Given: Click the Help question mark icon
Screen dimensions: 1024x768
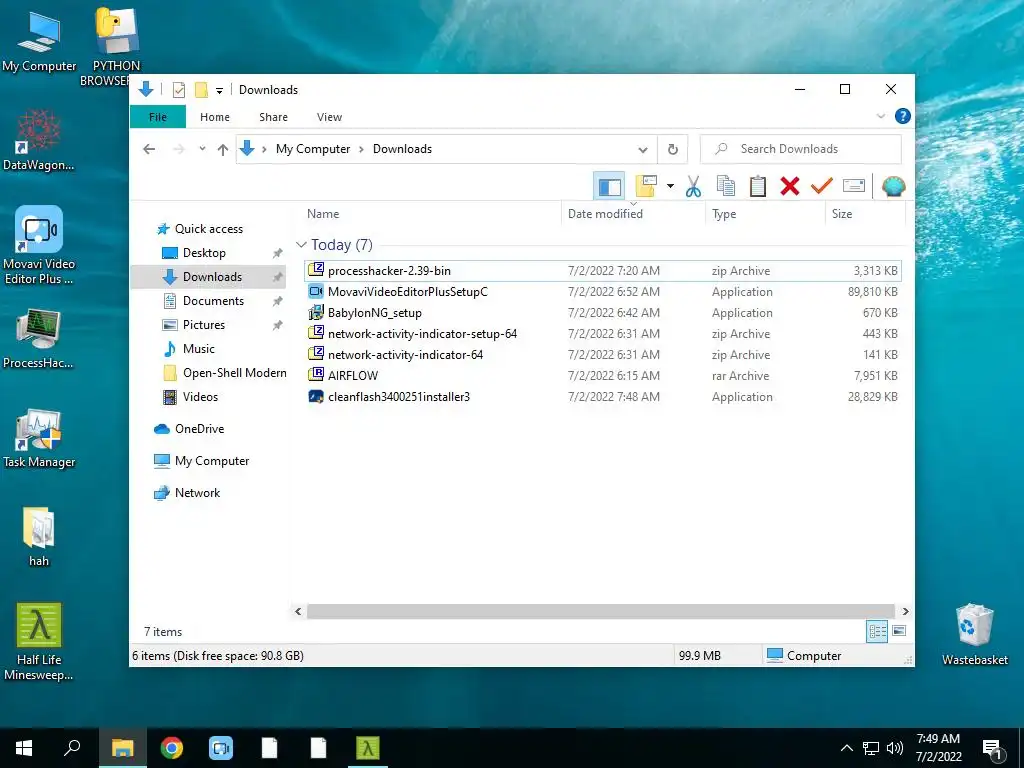Looking at the screenshot, I should 903,116.
